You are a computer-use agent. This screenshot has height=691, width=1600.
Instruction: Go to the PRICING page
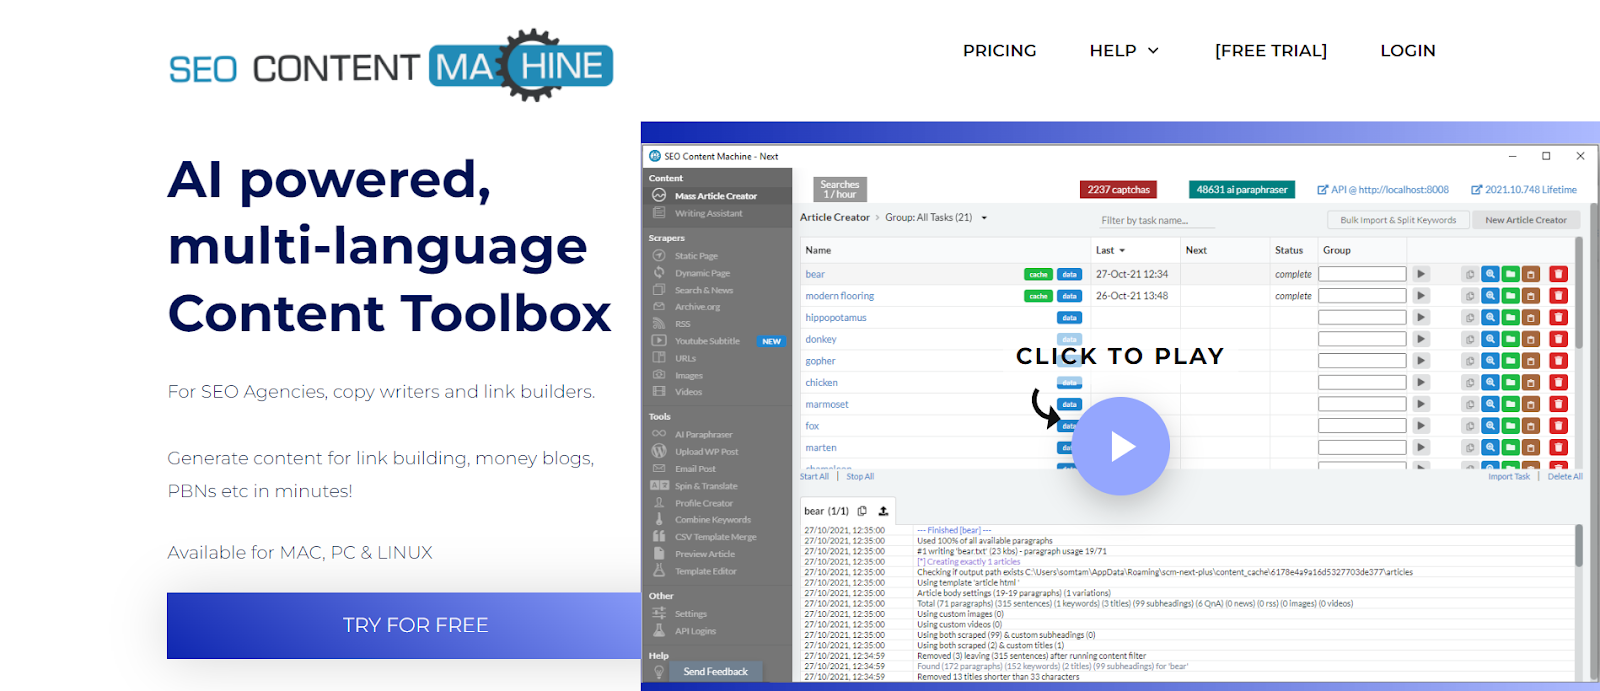[999, 50]
